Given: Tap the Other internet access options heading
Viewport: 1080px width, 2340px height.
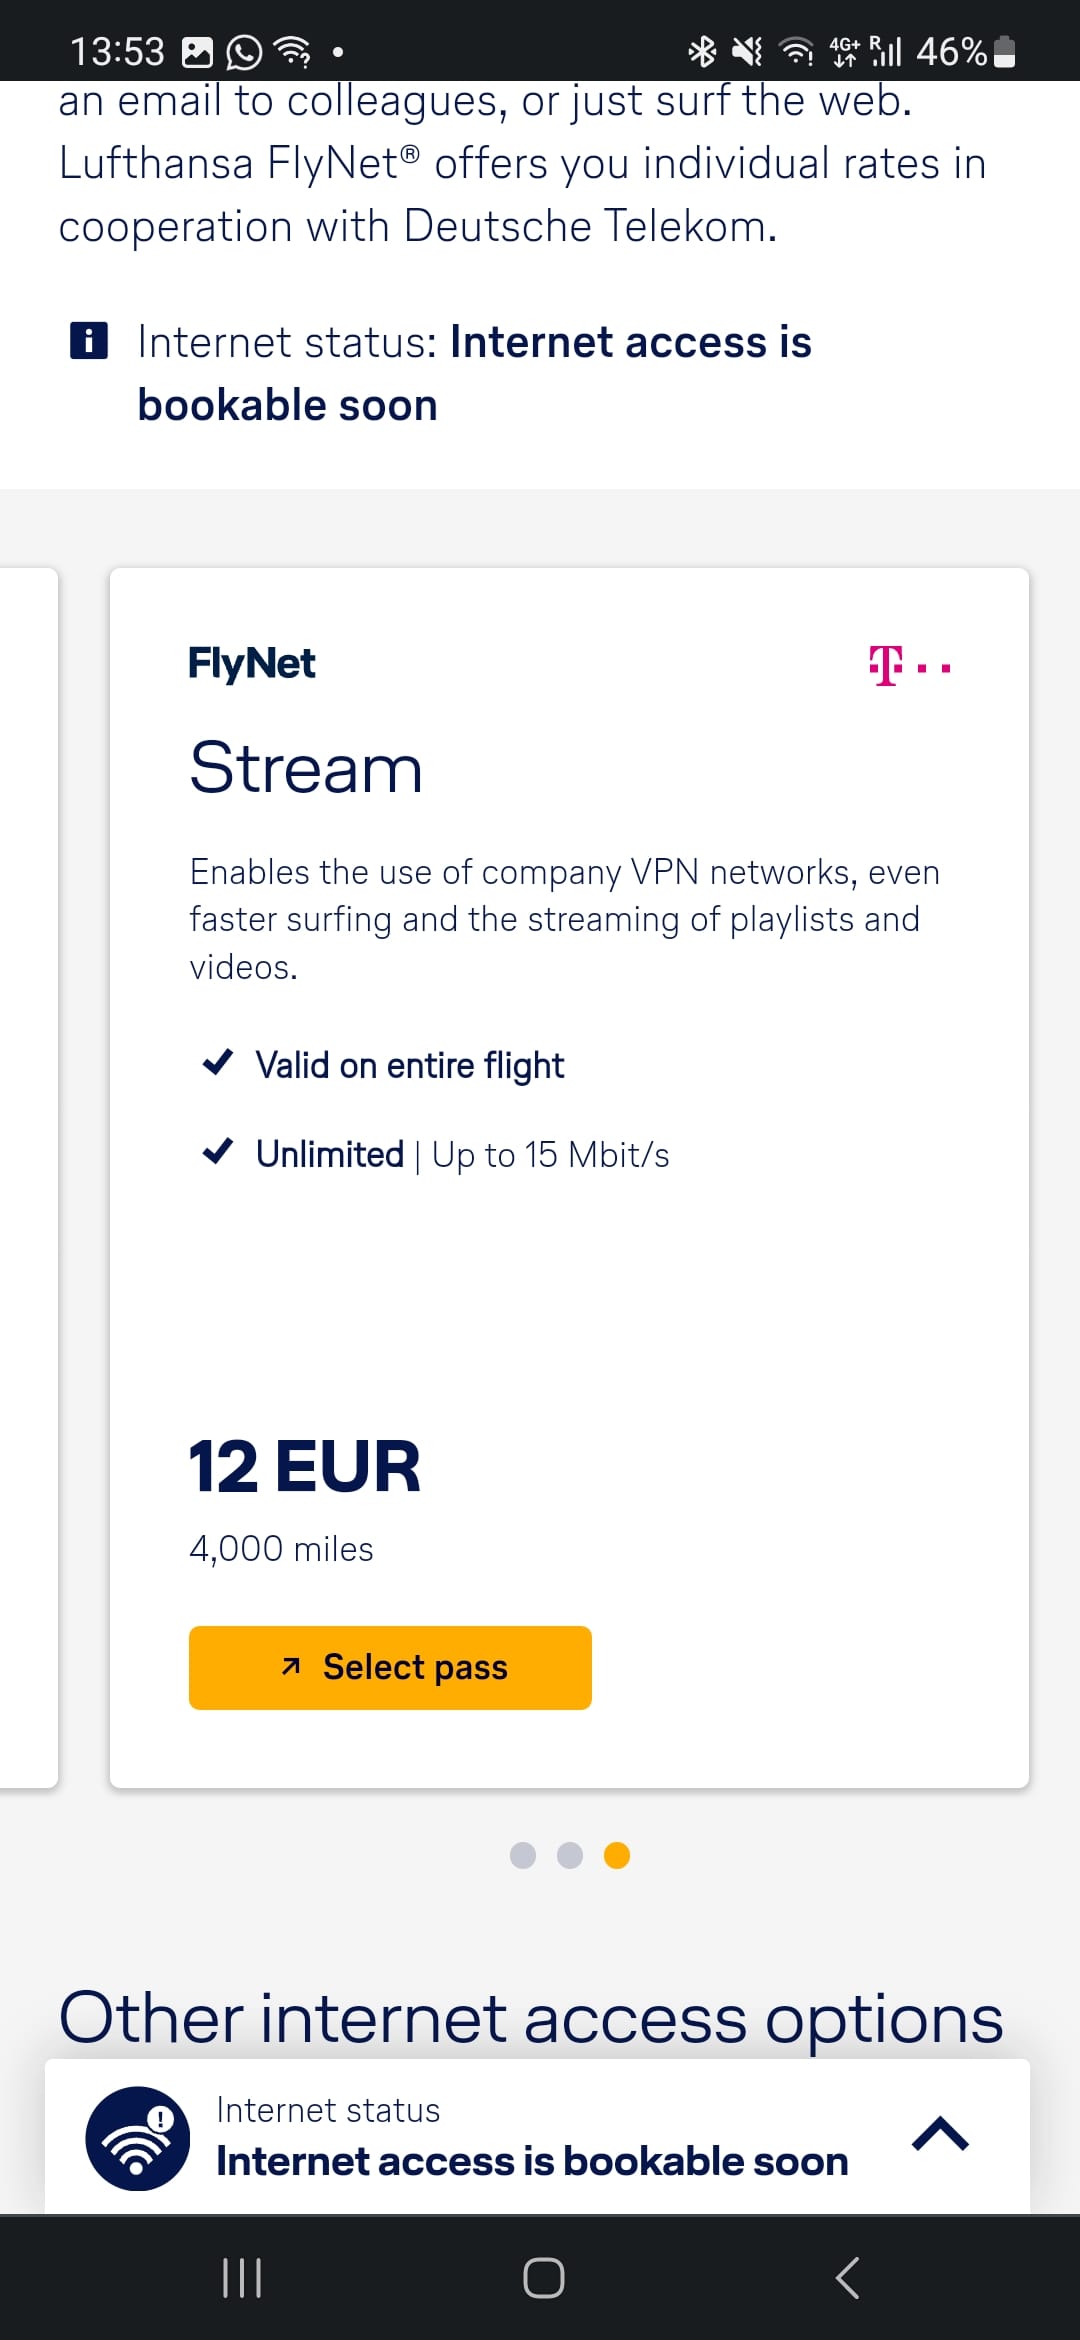Looking at the screenshot, I should pyautogui.click(x=531, y=2017).
